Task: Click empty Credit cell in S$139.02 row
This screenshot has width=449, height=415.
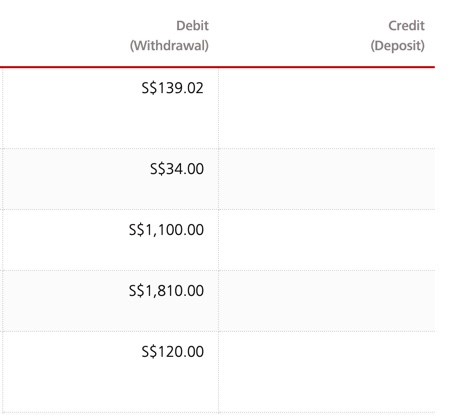Action: [x=327, y=108]
